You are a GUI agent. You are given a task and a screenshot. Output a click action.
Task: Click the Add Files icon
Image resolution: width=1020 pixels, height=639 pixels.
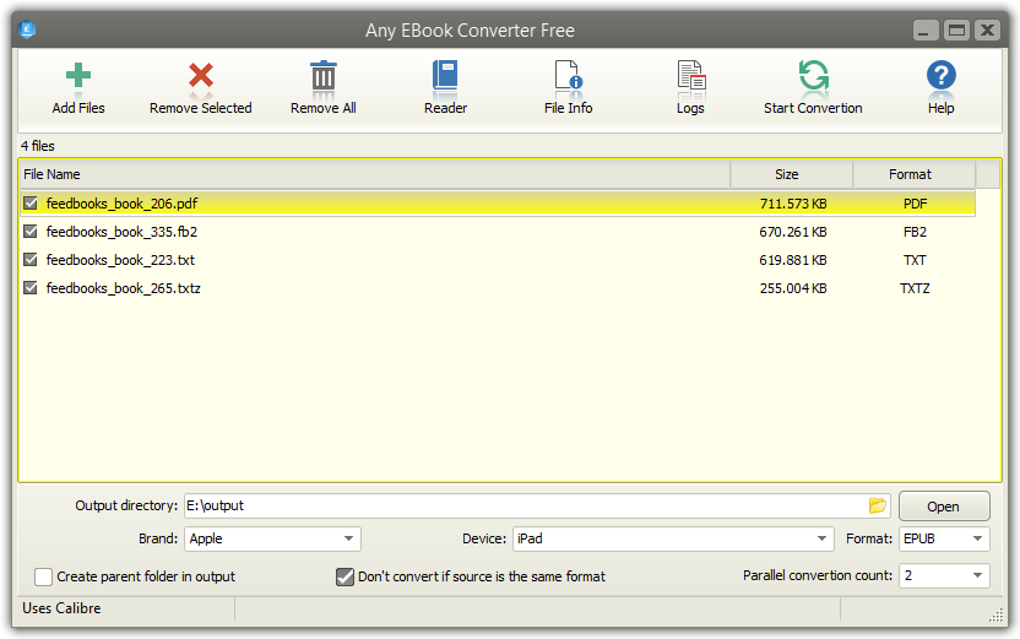[x=77, y=75]
